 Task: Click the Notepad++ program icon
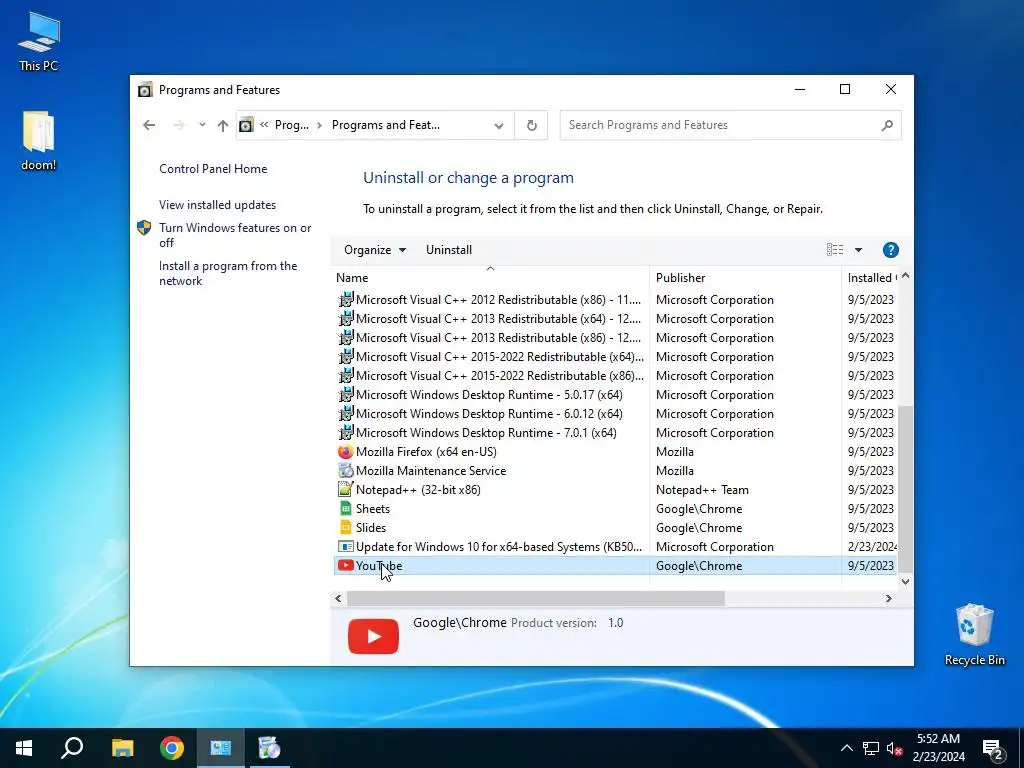point(345,490)
